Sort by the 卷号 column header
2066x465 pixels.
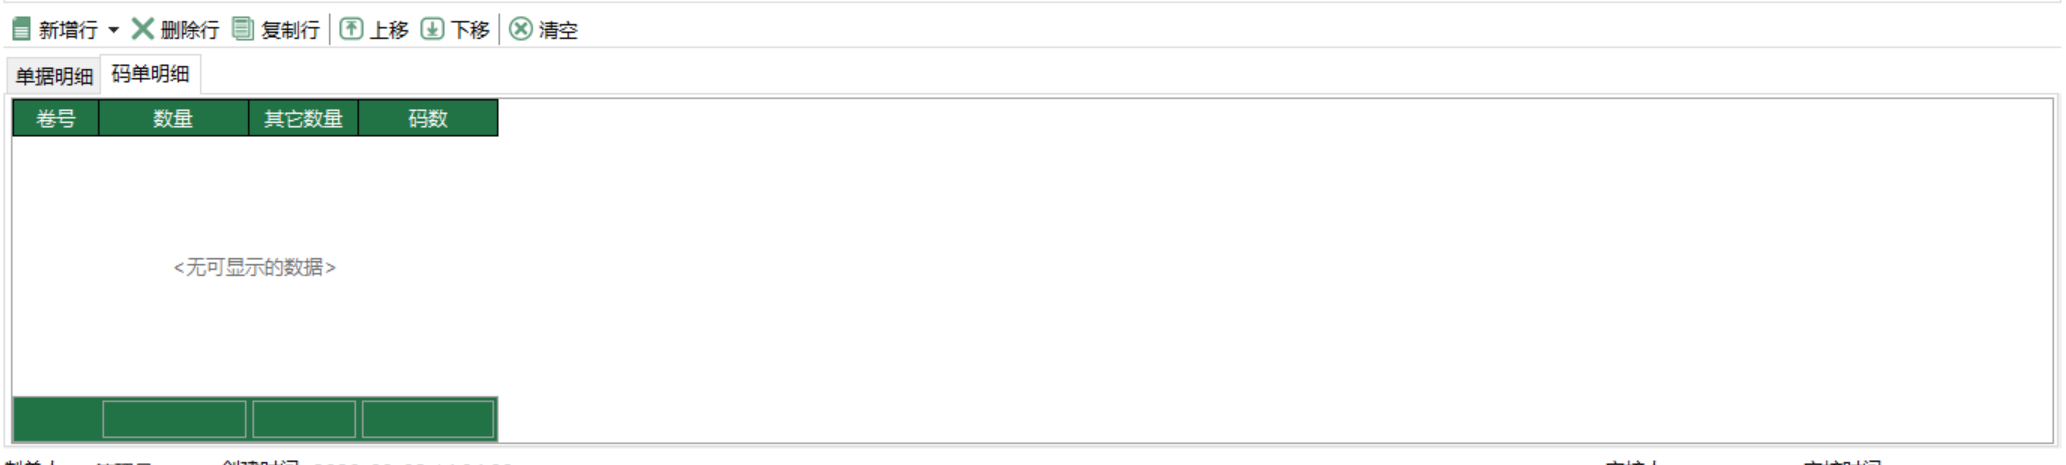56,118
